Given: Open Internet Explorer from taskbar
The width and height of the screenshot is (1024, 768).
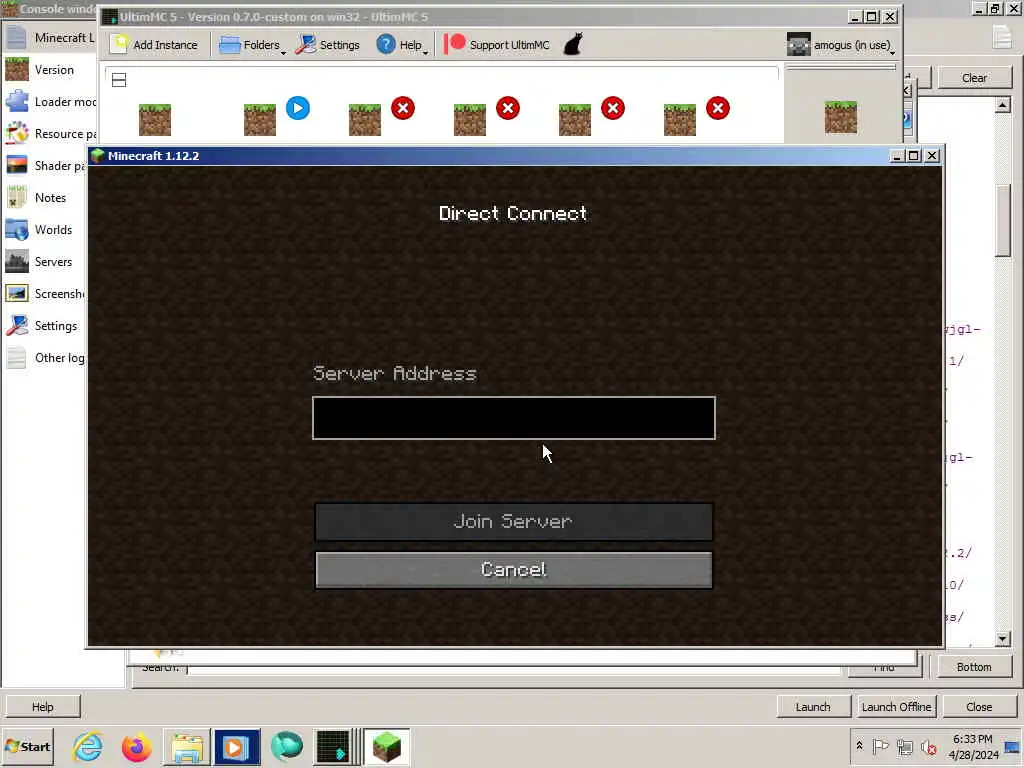Looking at the screenshot, I should (x=88, y=746).
